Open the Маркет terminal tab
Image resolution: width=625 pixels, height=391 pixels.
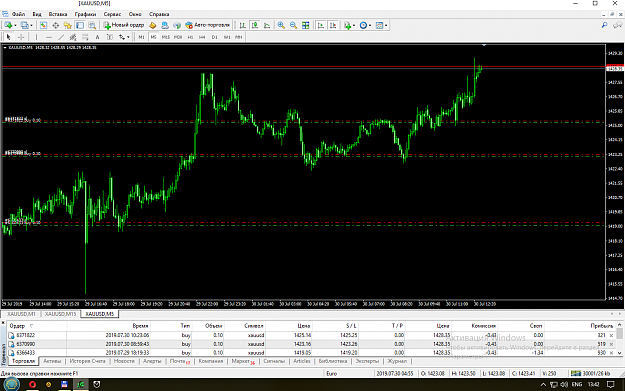(x=242, y=361)
